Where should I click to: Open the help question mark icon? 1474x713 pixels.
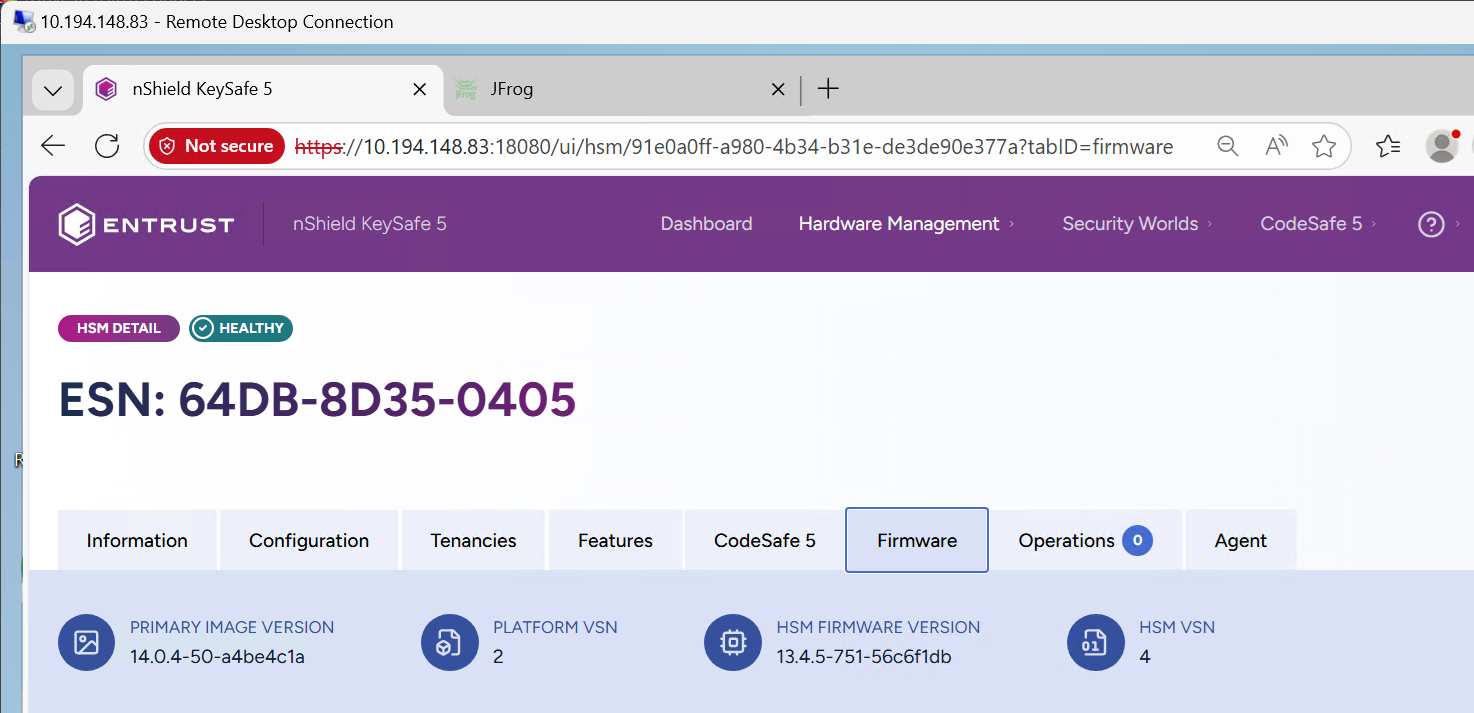(x=1431, y=224)
